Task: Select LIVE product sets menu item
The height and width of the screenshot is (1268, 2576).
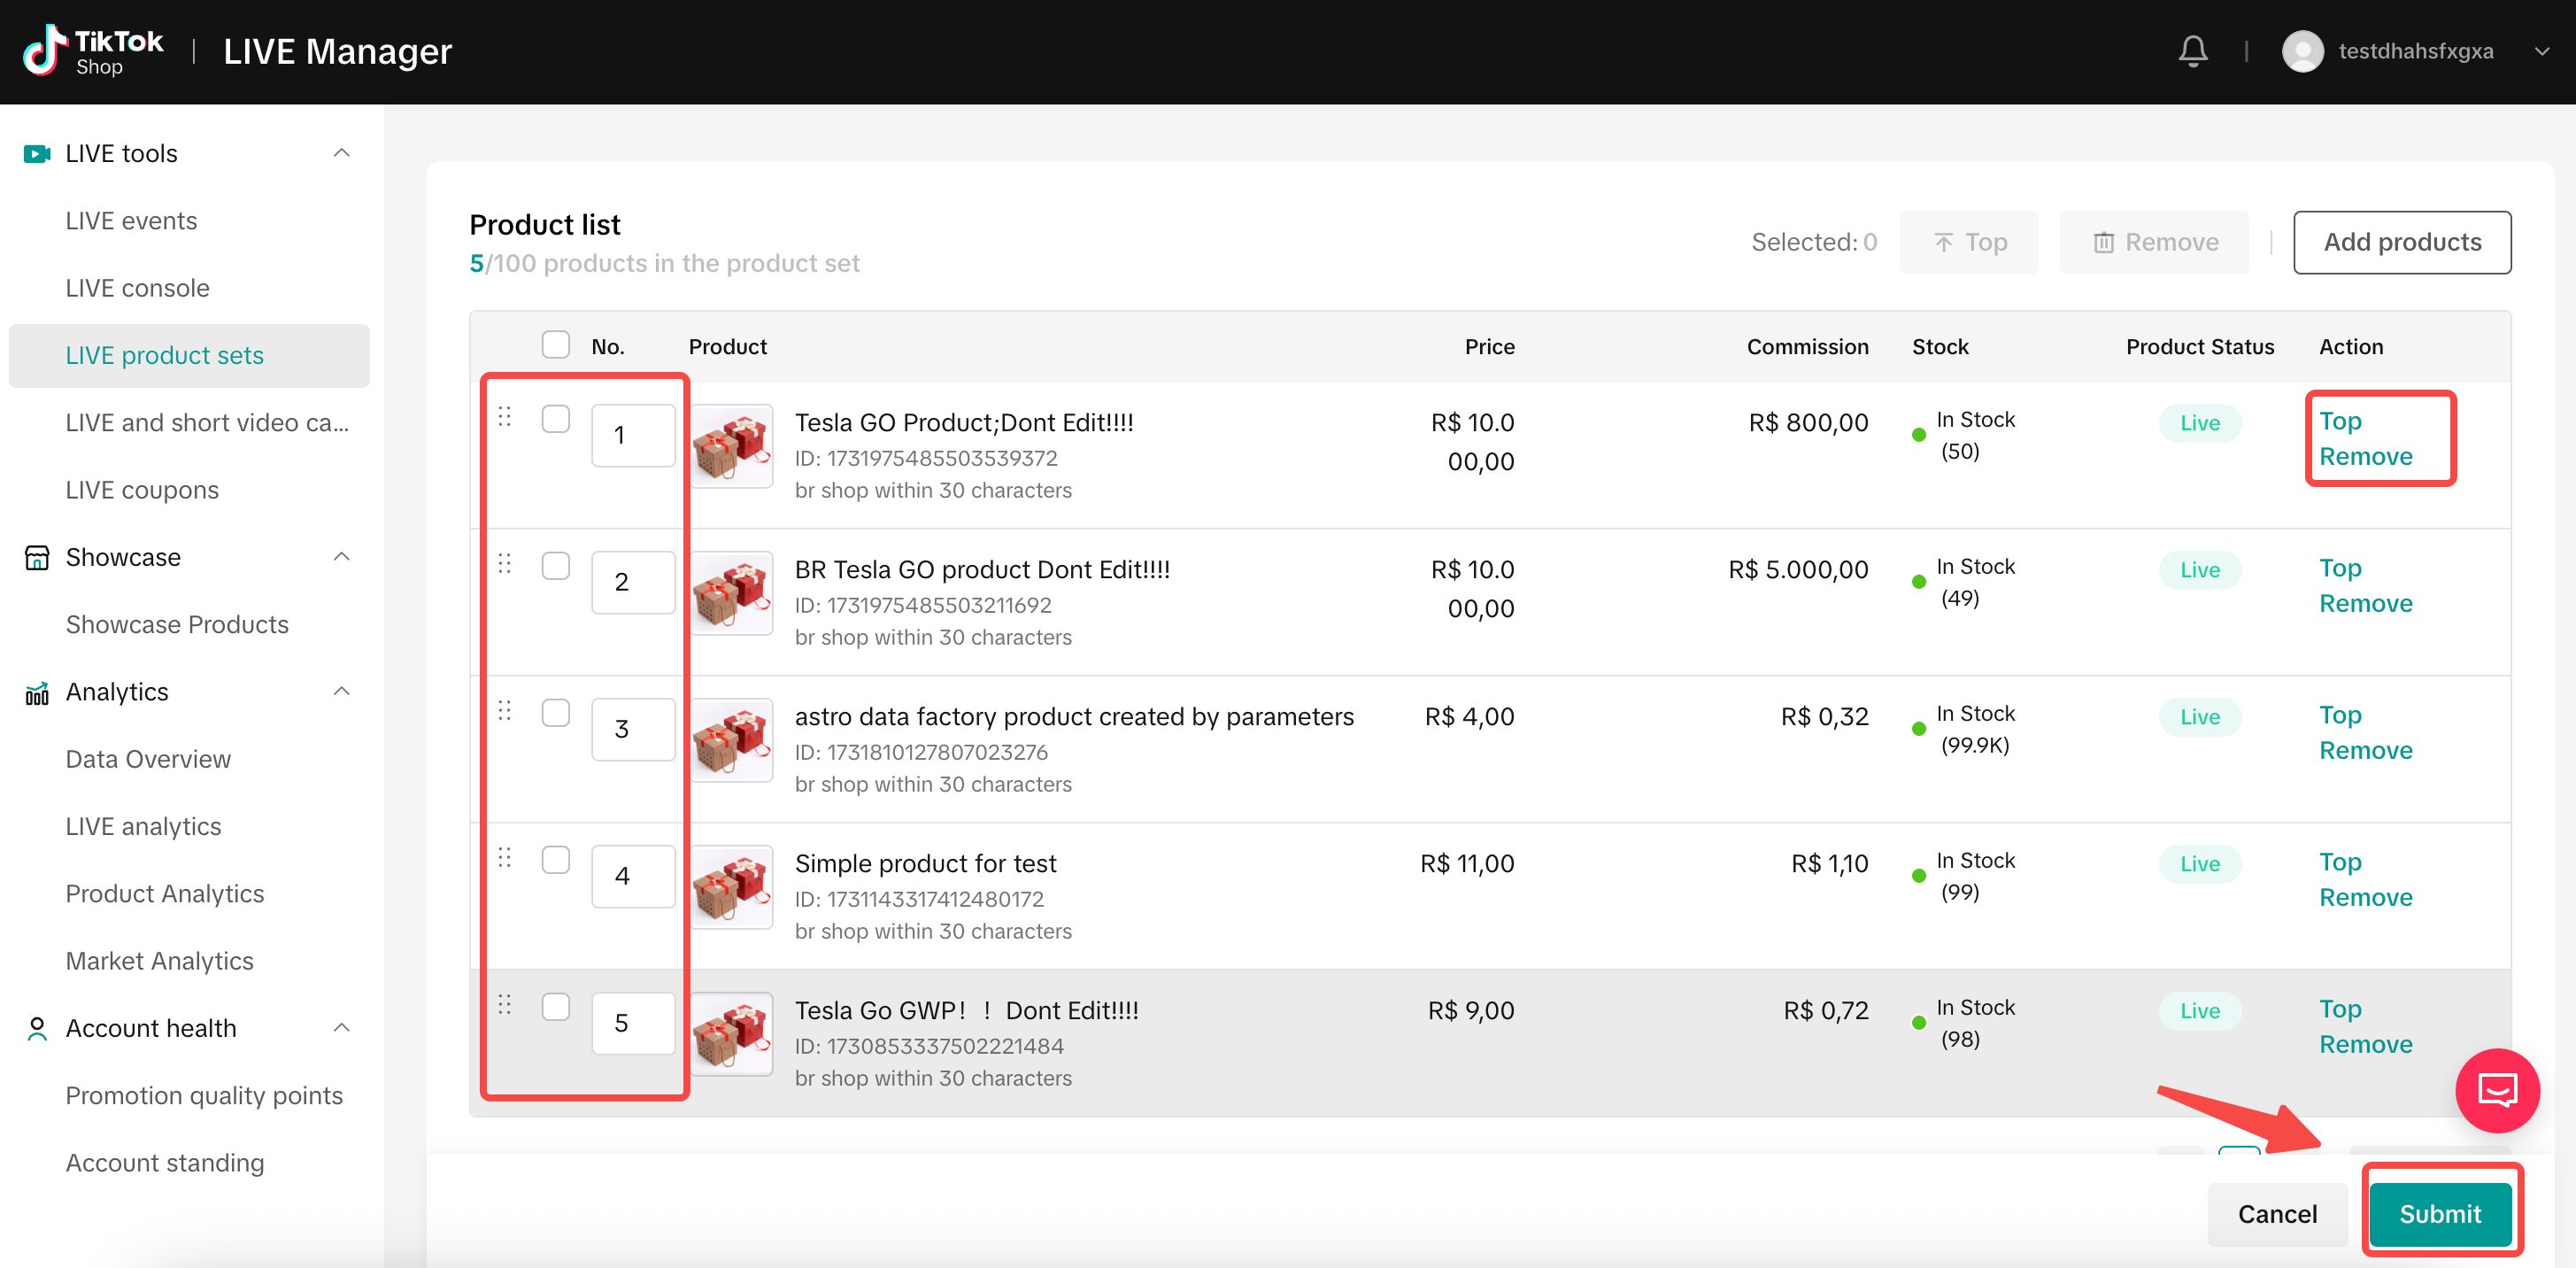Action: coord(189,355)
